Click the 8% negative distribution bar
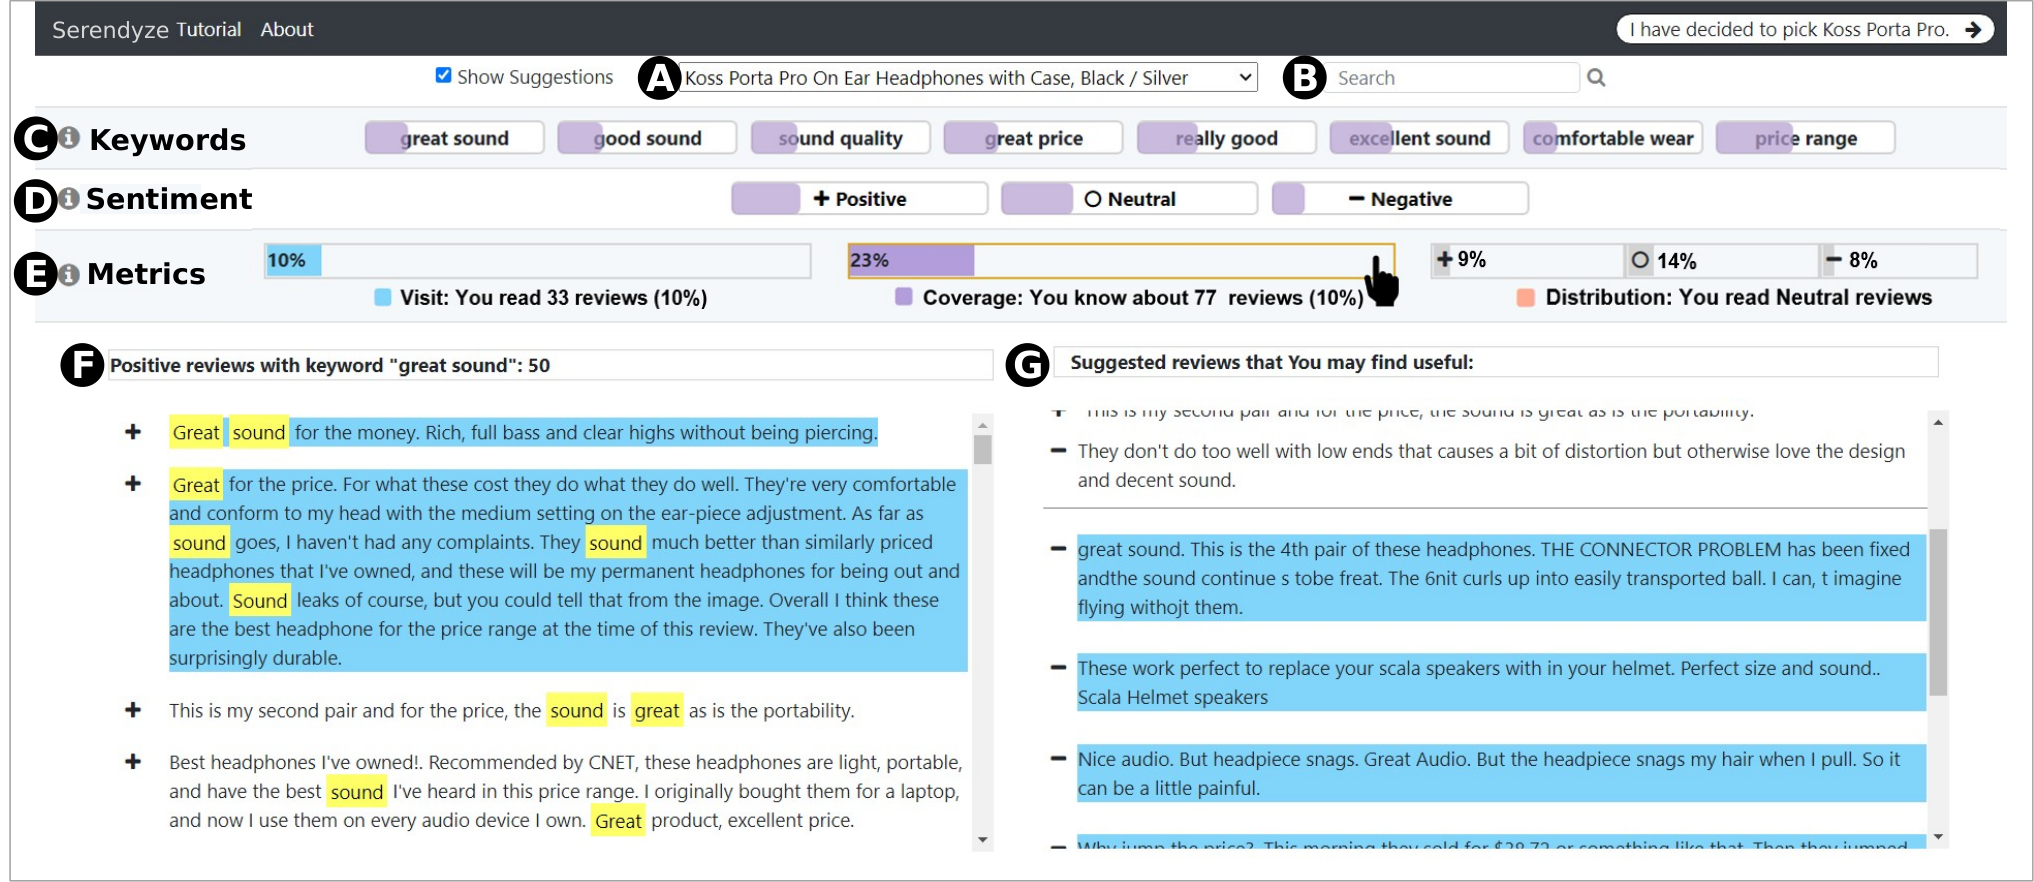 [1898, 261]
